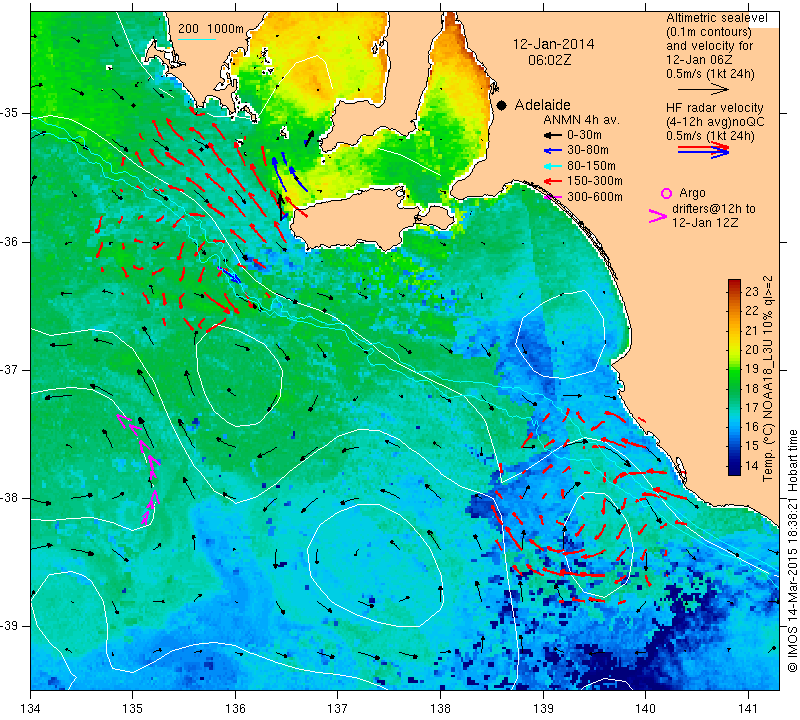The width and height of the screenshot is (800, 720).
Task: Click the '80-150m' legend text
Action: point(591,166)
